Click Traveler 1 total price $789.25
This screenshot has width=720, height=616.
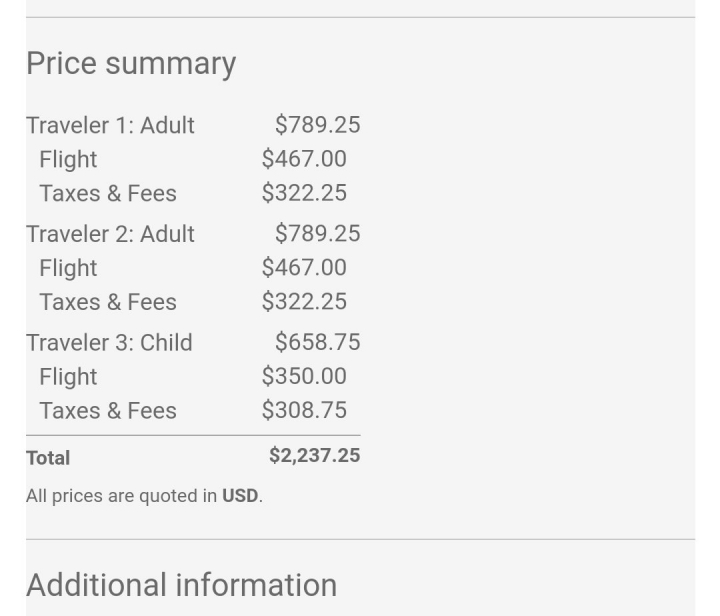(x=318, y=125)
